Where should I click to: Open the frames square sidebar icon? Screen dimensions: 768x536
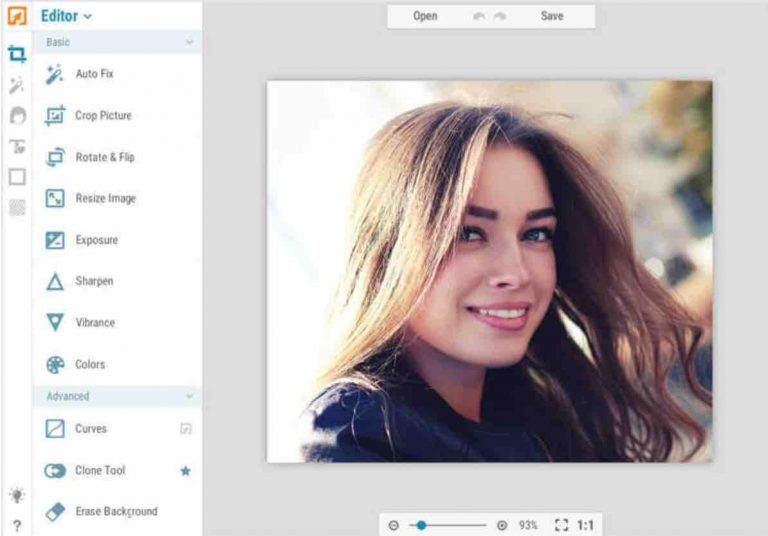pos(17,177)
